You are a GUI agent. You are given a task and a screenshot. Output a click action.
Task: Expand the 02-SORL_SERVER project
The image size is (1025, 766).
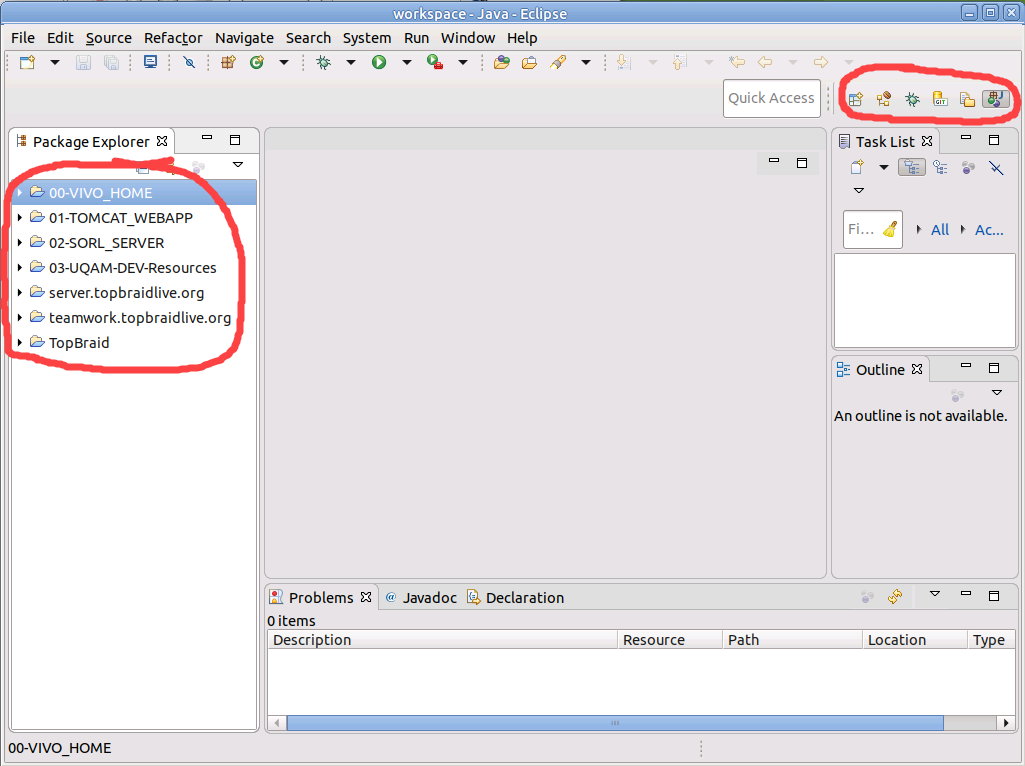pyautogui.click(x=20, y=242)
